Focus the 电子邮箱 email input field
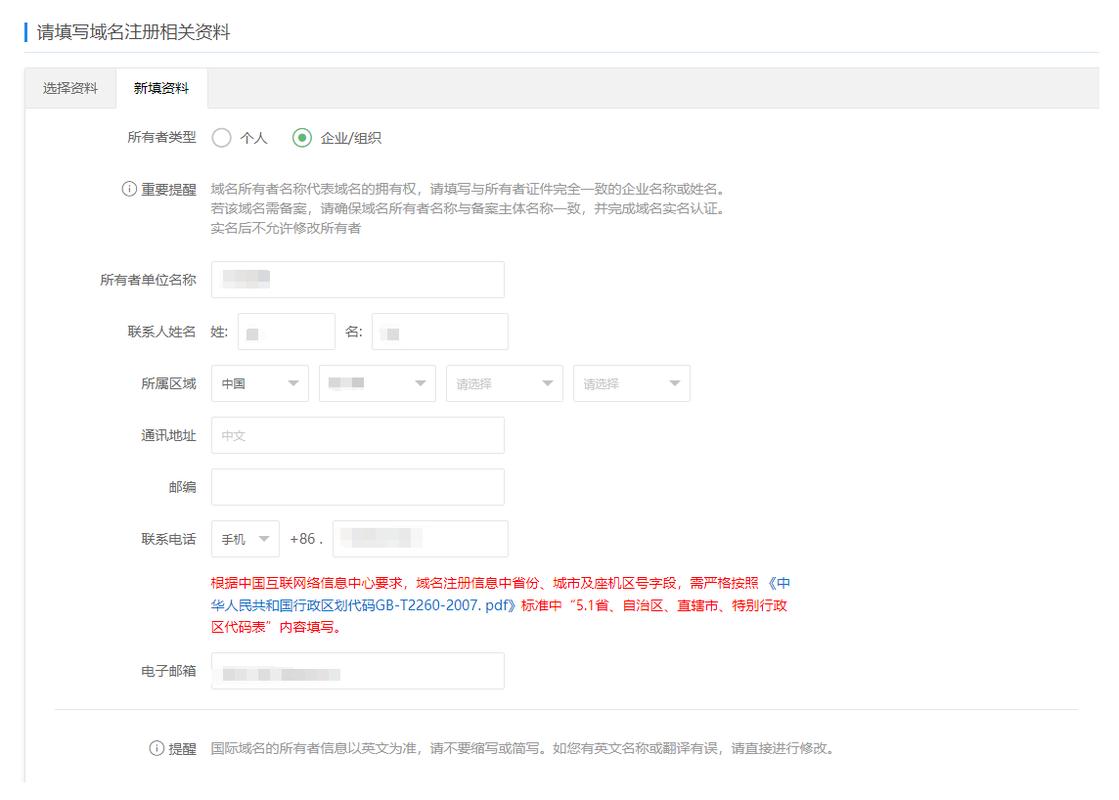Screen dimensions: 1119x800 (x=358, y=671)
